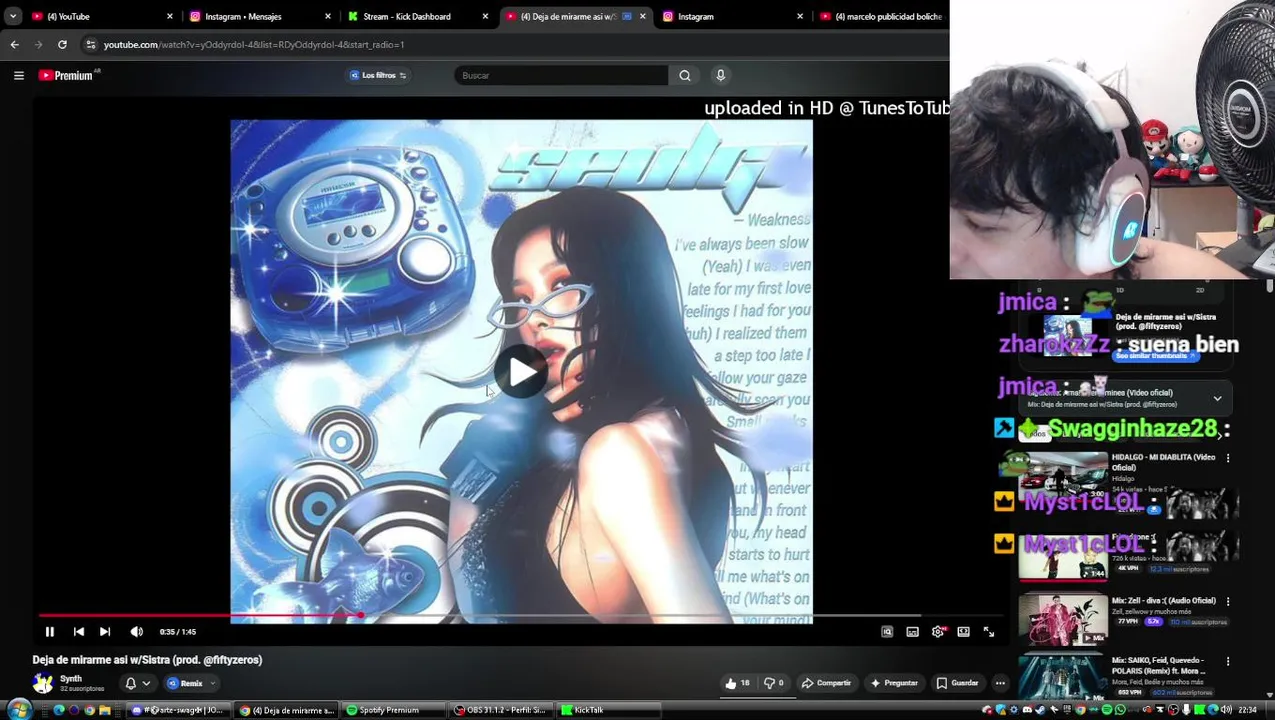Click the Los filtros chip
This screenshot has width=1275, height=720.
(x=377, y=75)
